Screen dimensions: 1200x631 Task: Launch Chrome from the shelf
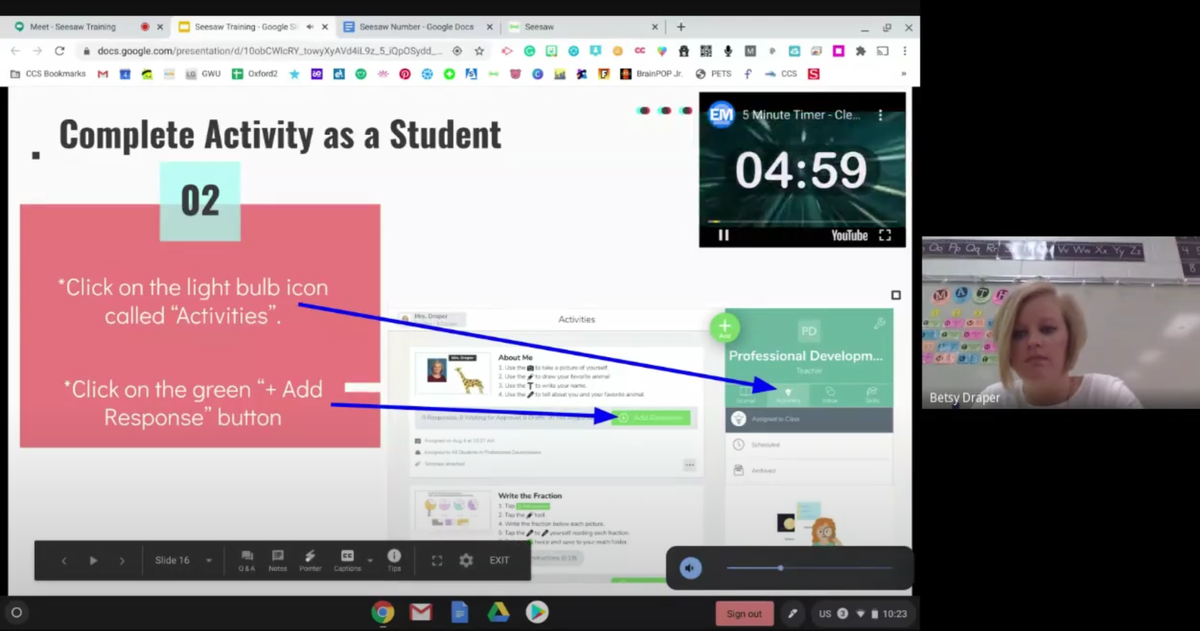coord(382,612)
